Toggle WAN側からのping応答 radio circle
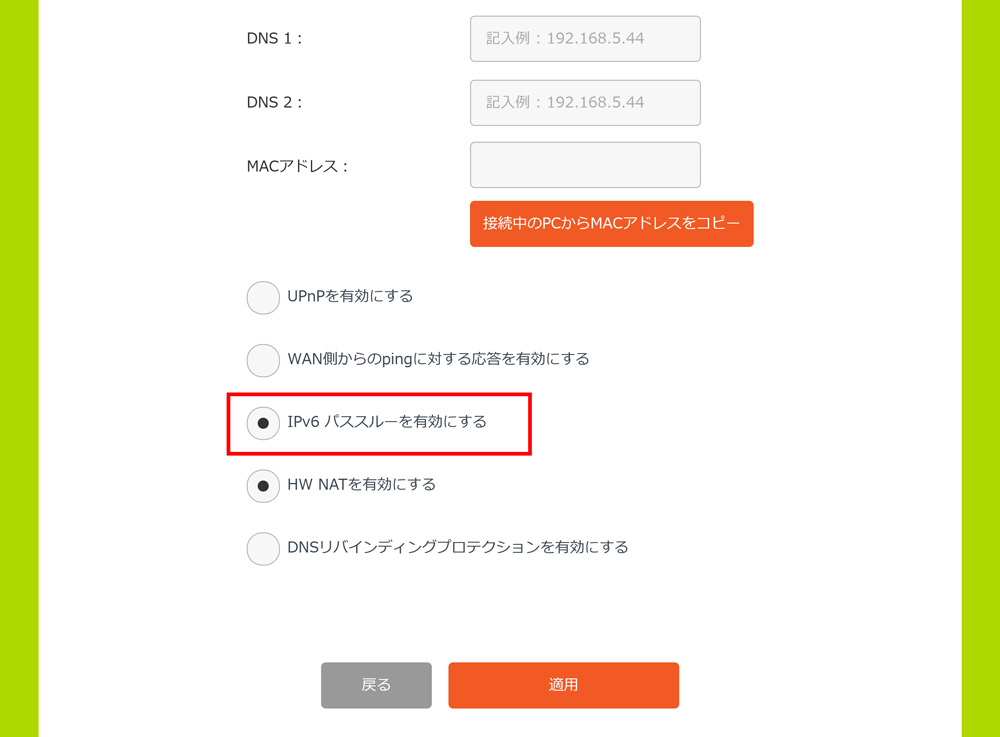 263,360
